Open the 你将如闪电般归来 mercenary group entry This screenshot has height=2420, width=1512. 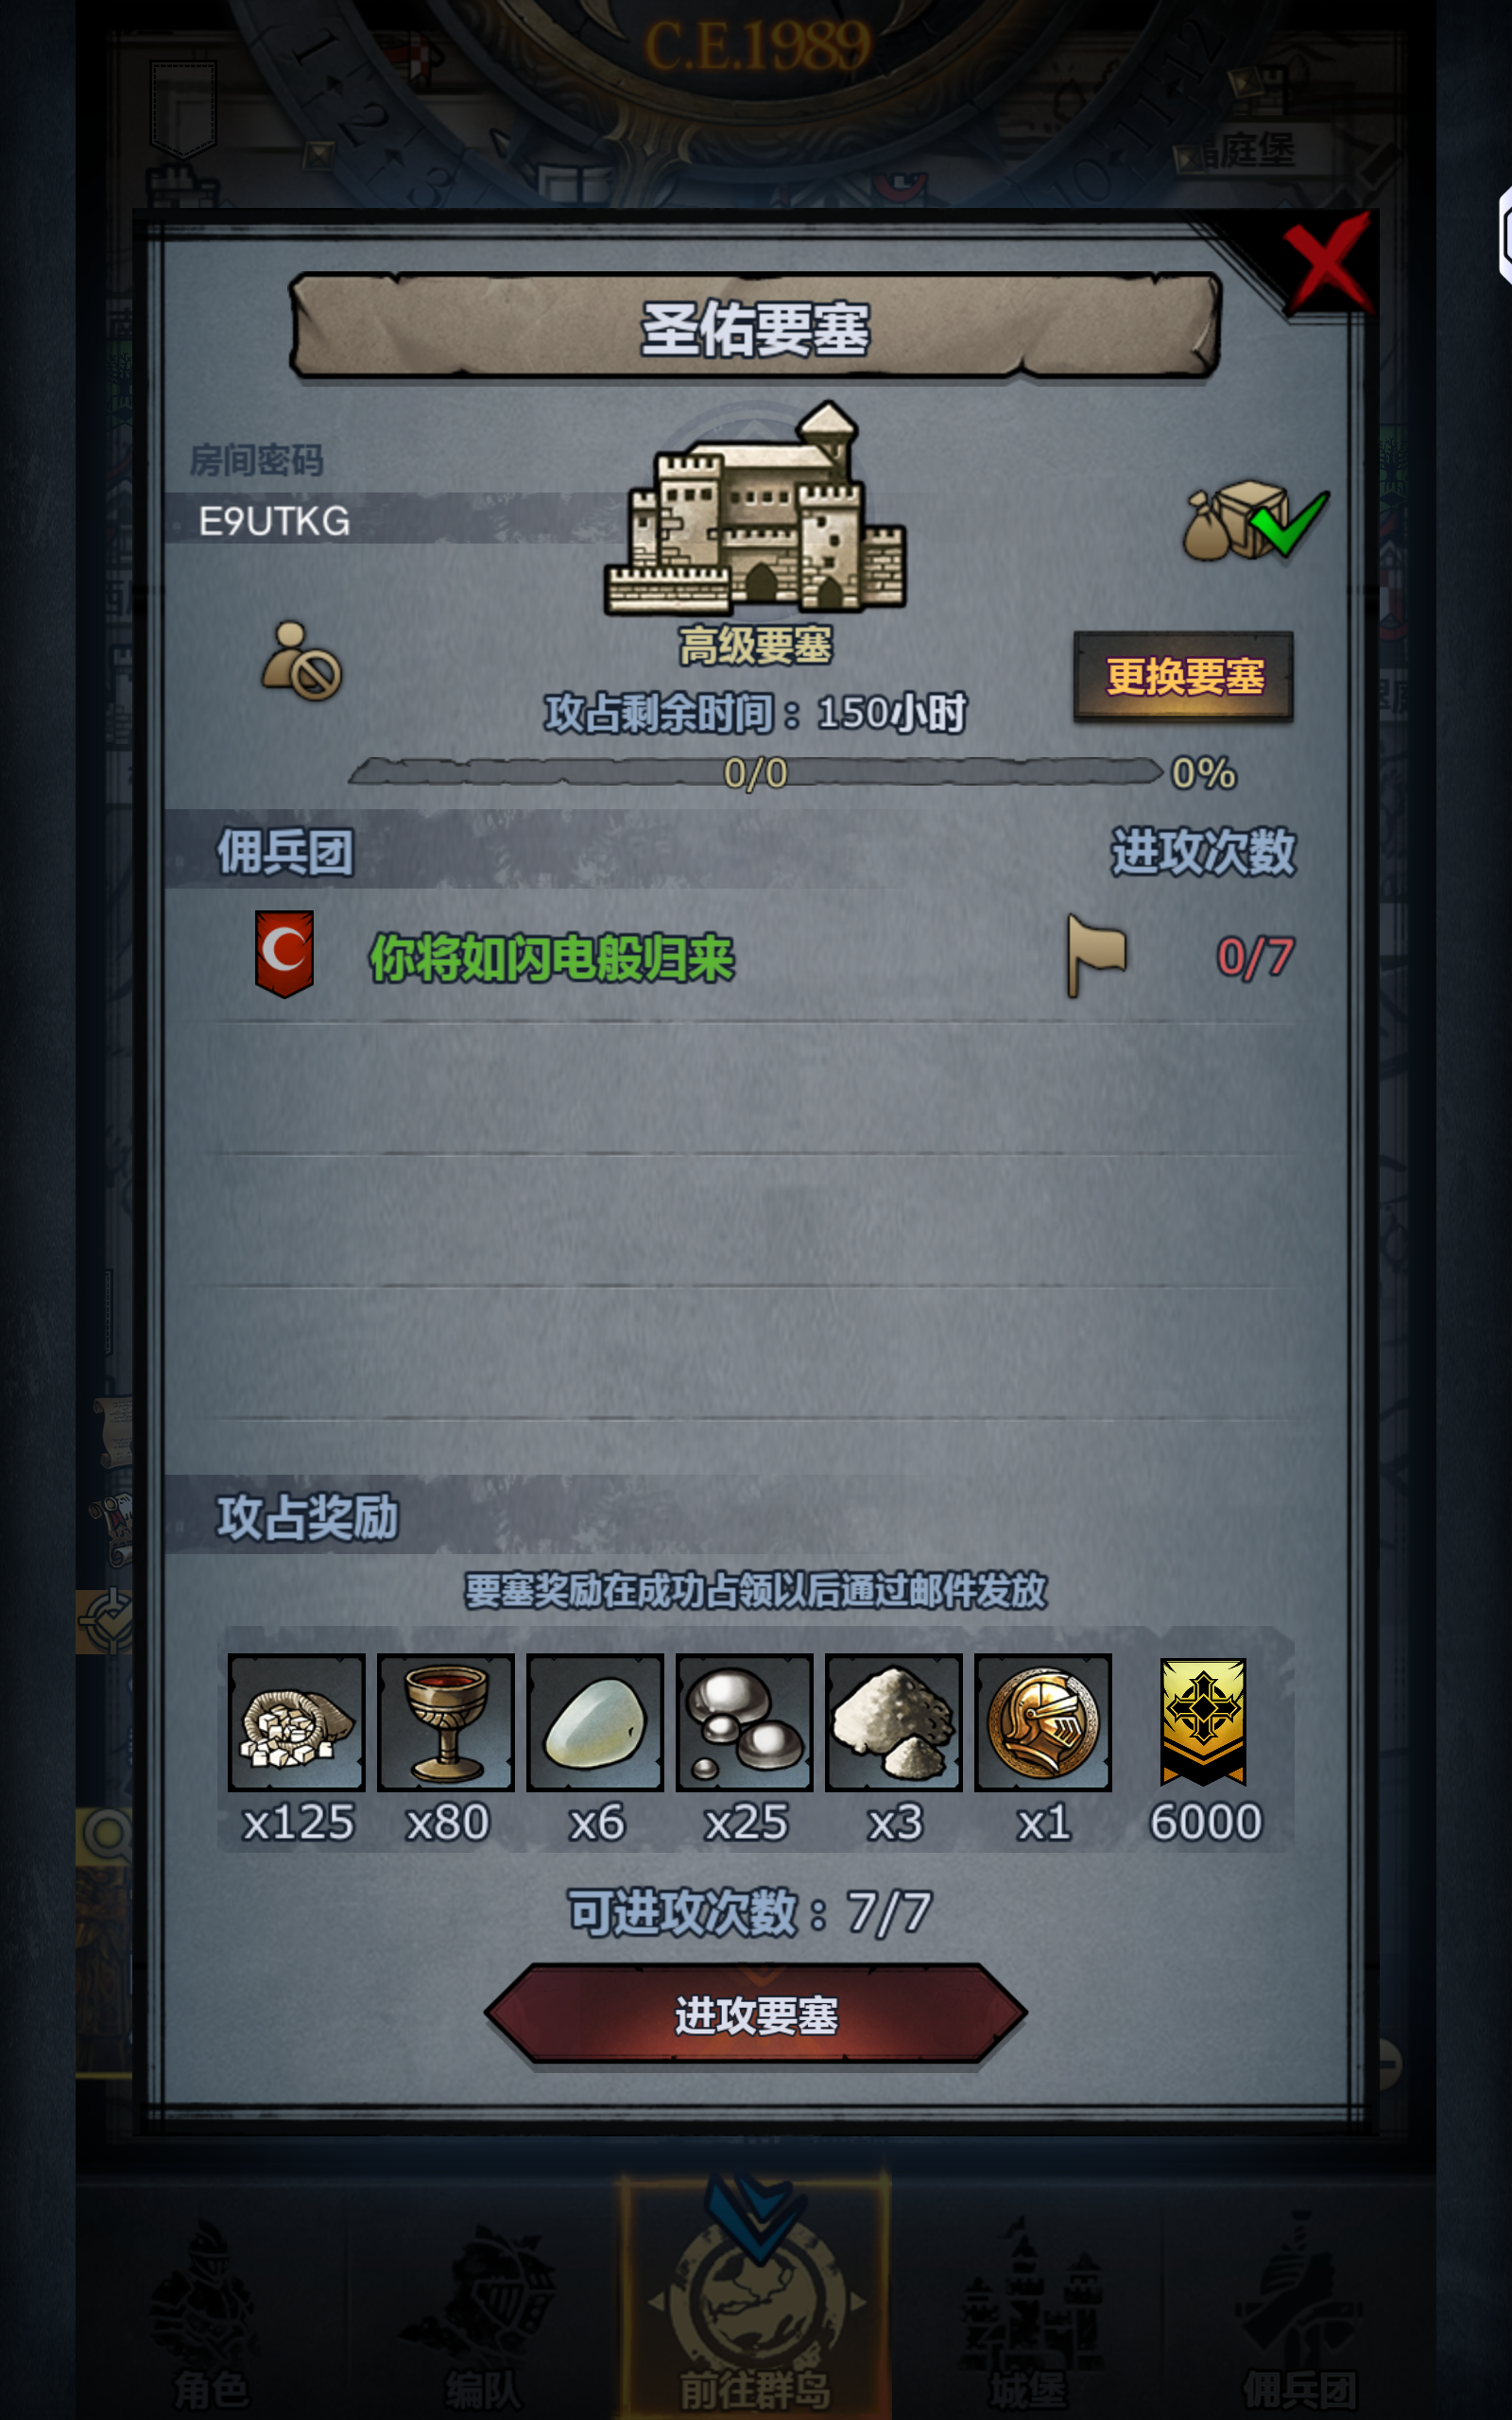click(756, 956)
